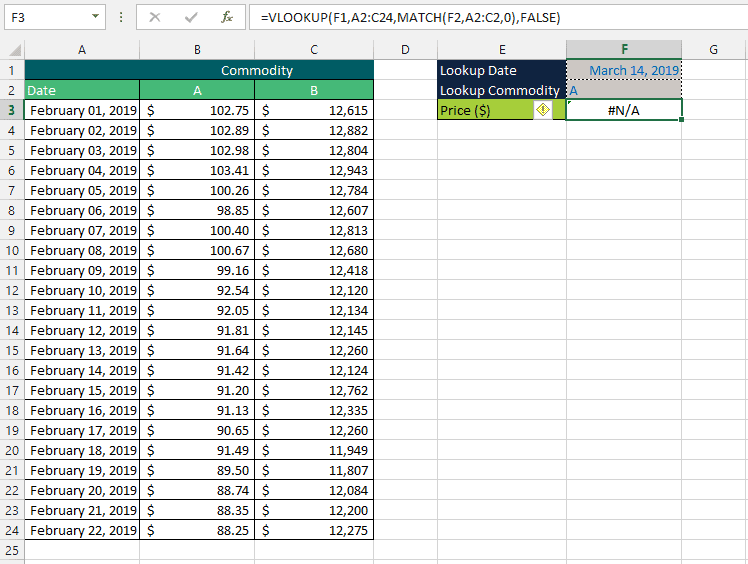748x564 pixels.
Task: Select column E header
Action: point(502,50)
